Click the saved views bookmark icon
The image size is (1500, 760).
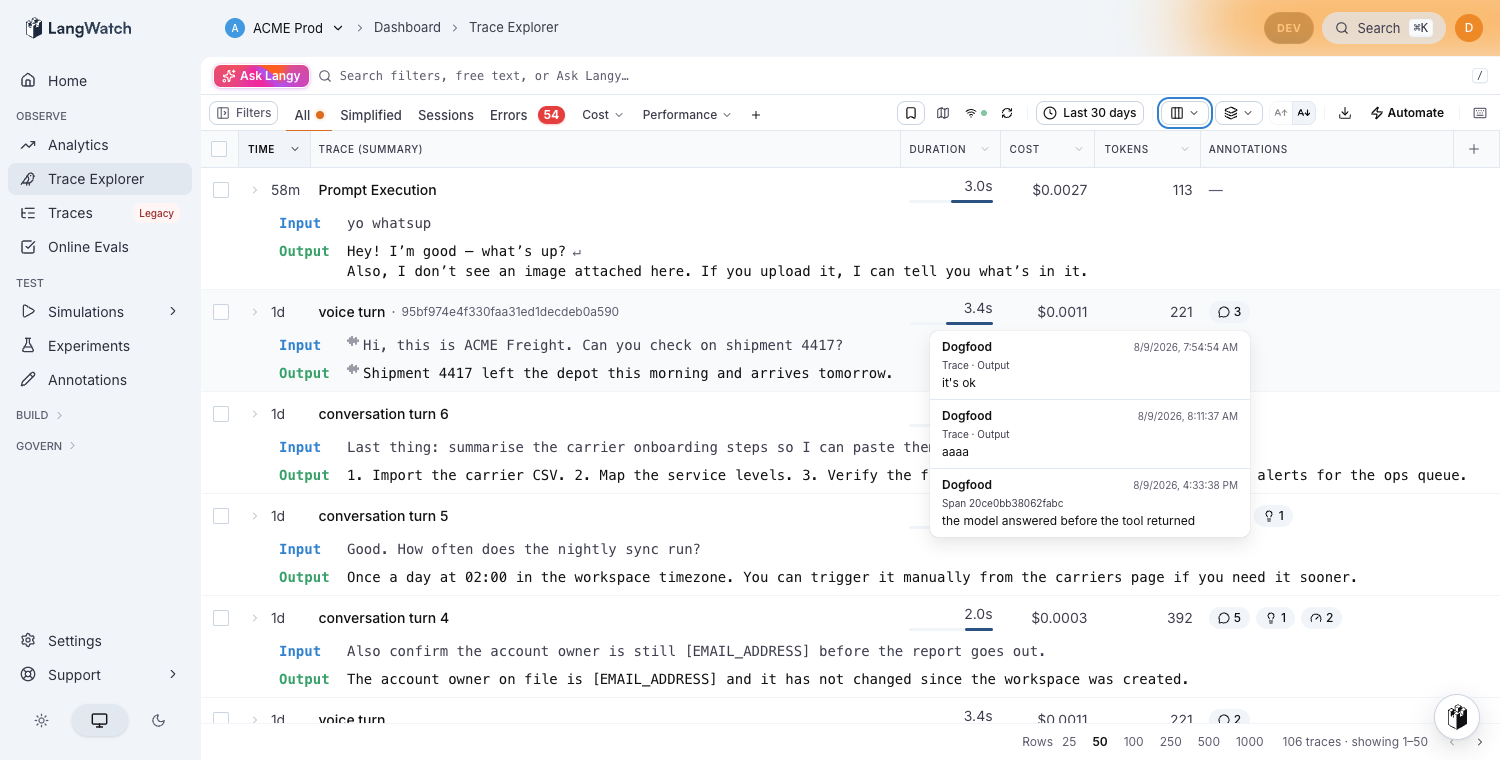911,113
